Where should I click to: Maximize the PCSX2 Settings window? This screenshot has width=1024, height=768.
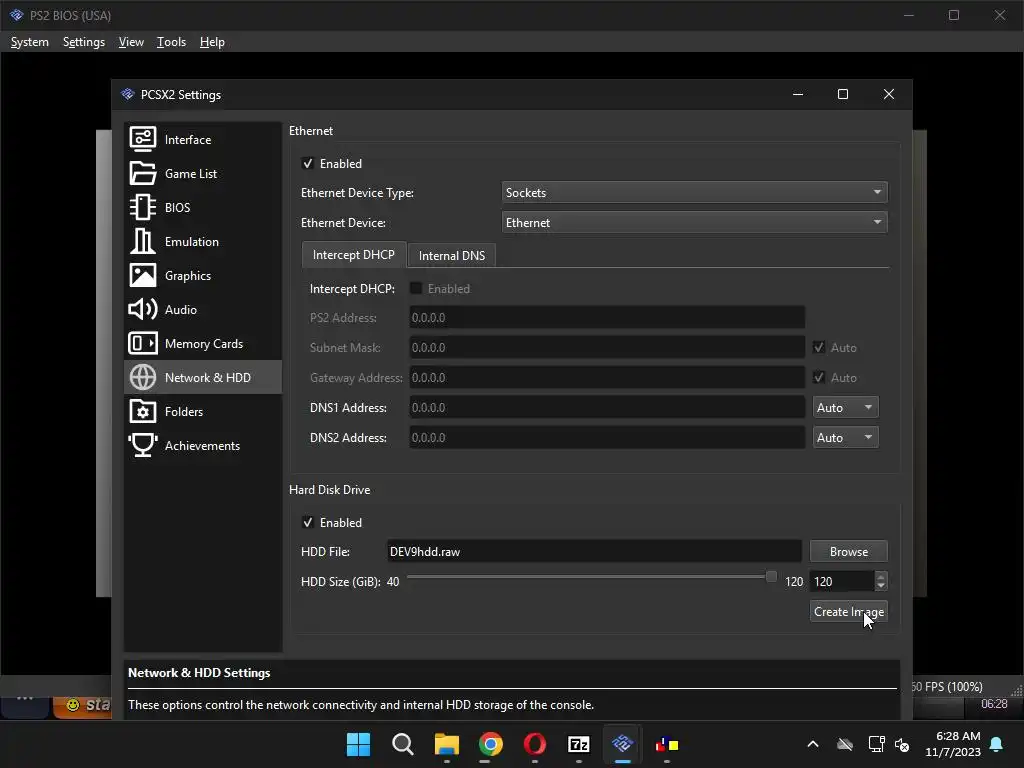(842, 94)
